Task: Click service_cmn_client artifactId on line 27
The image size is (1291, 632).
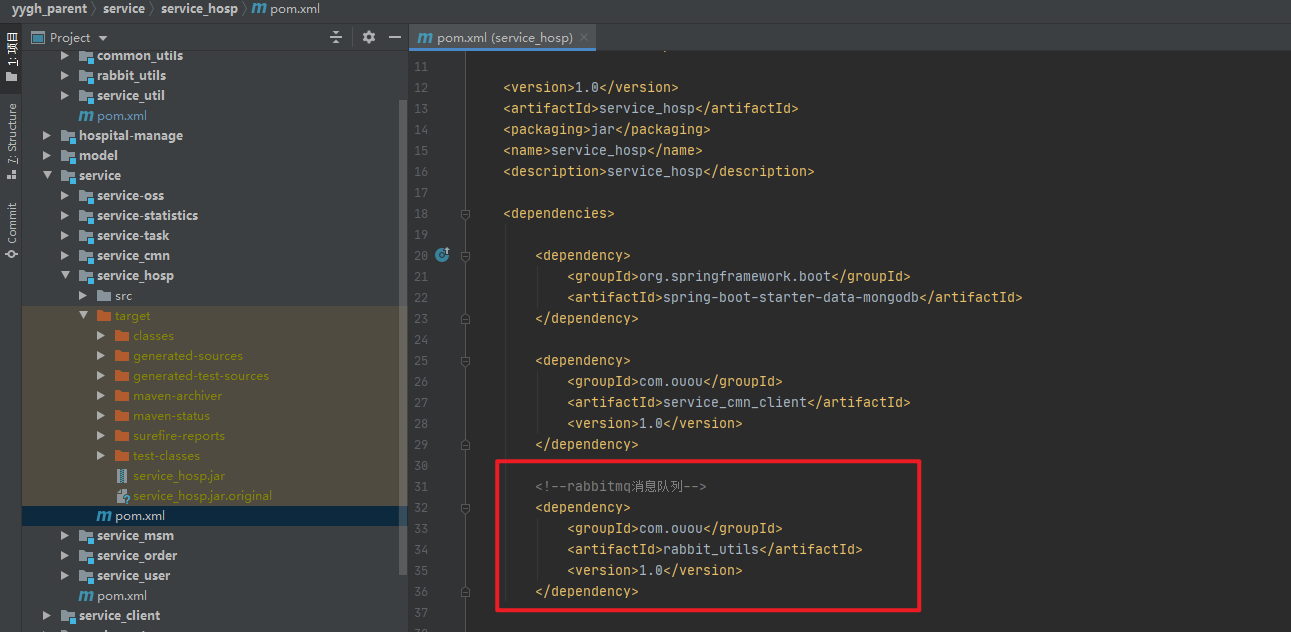Action: pyautogui.click(x=734, y=402)
